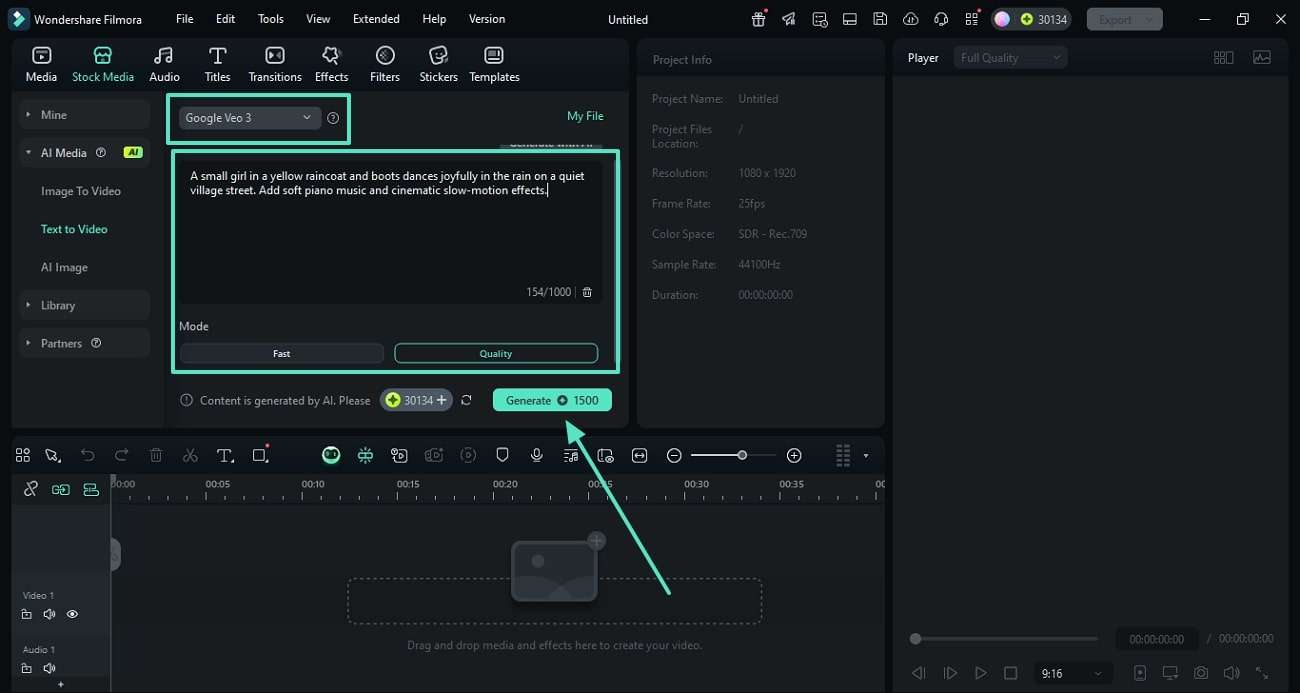
Task: Open the cloud upload icon
Action: (910, 19)
